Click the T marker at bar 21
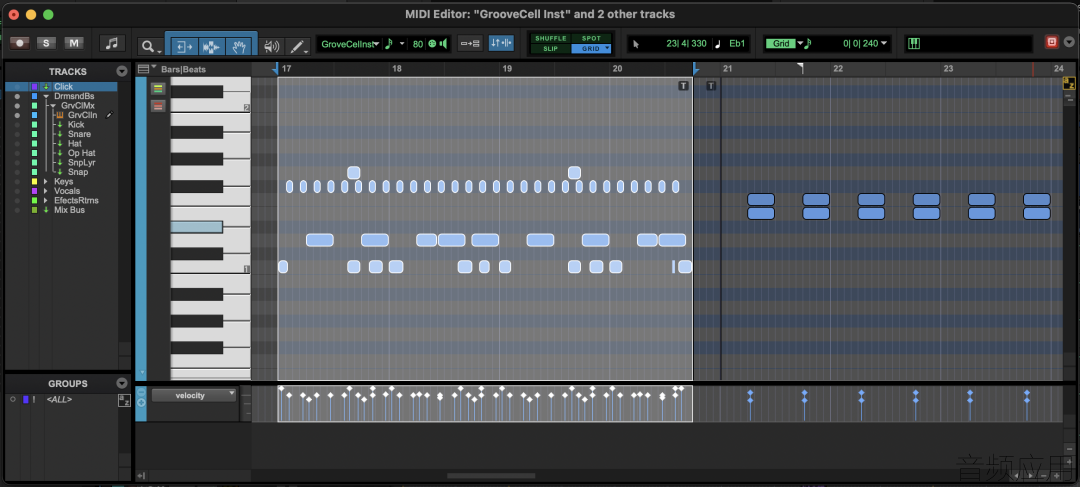The width and height of the screenshot is (1080, 487). tap(712, 86)
